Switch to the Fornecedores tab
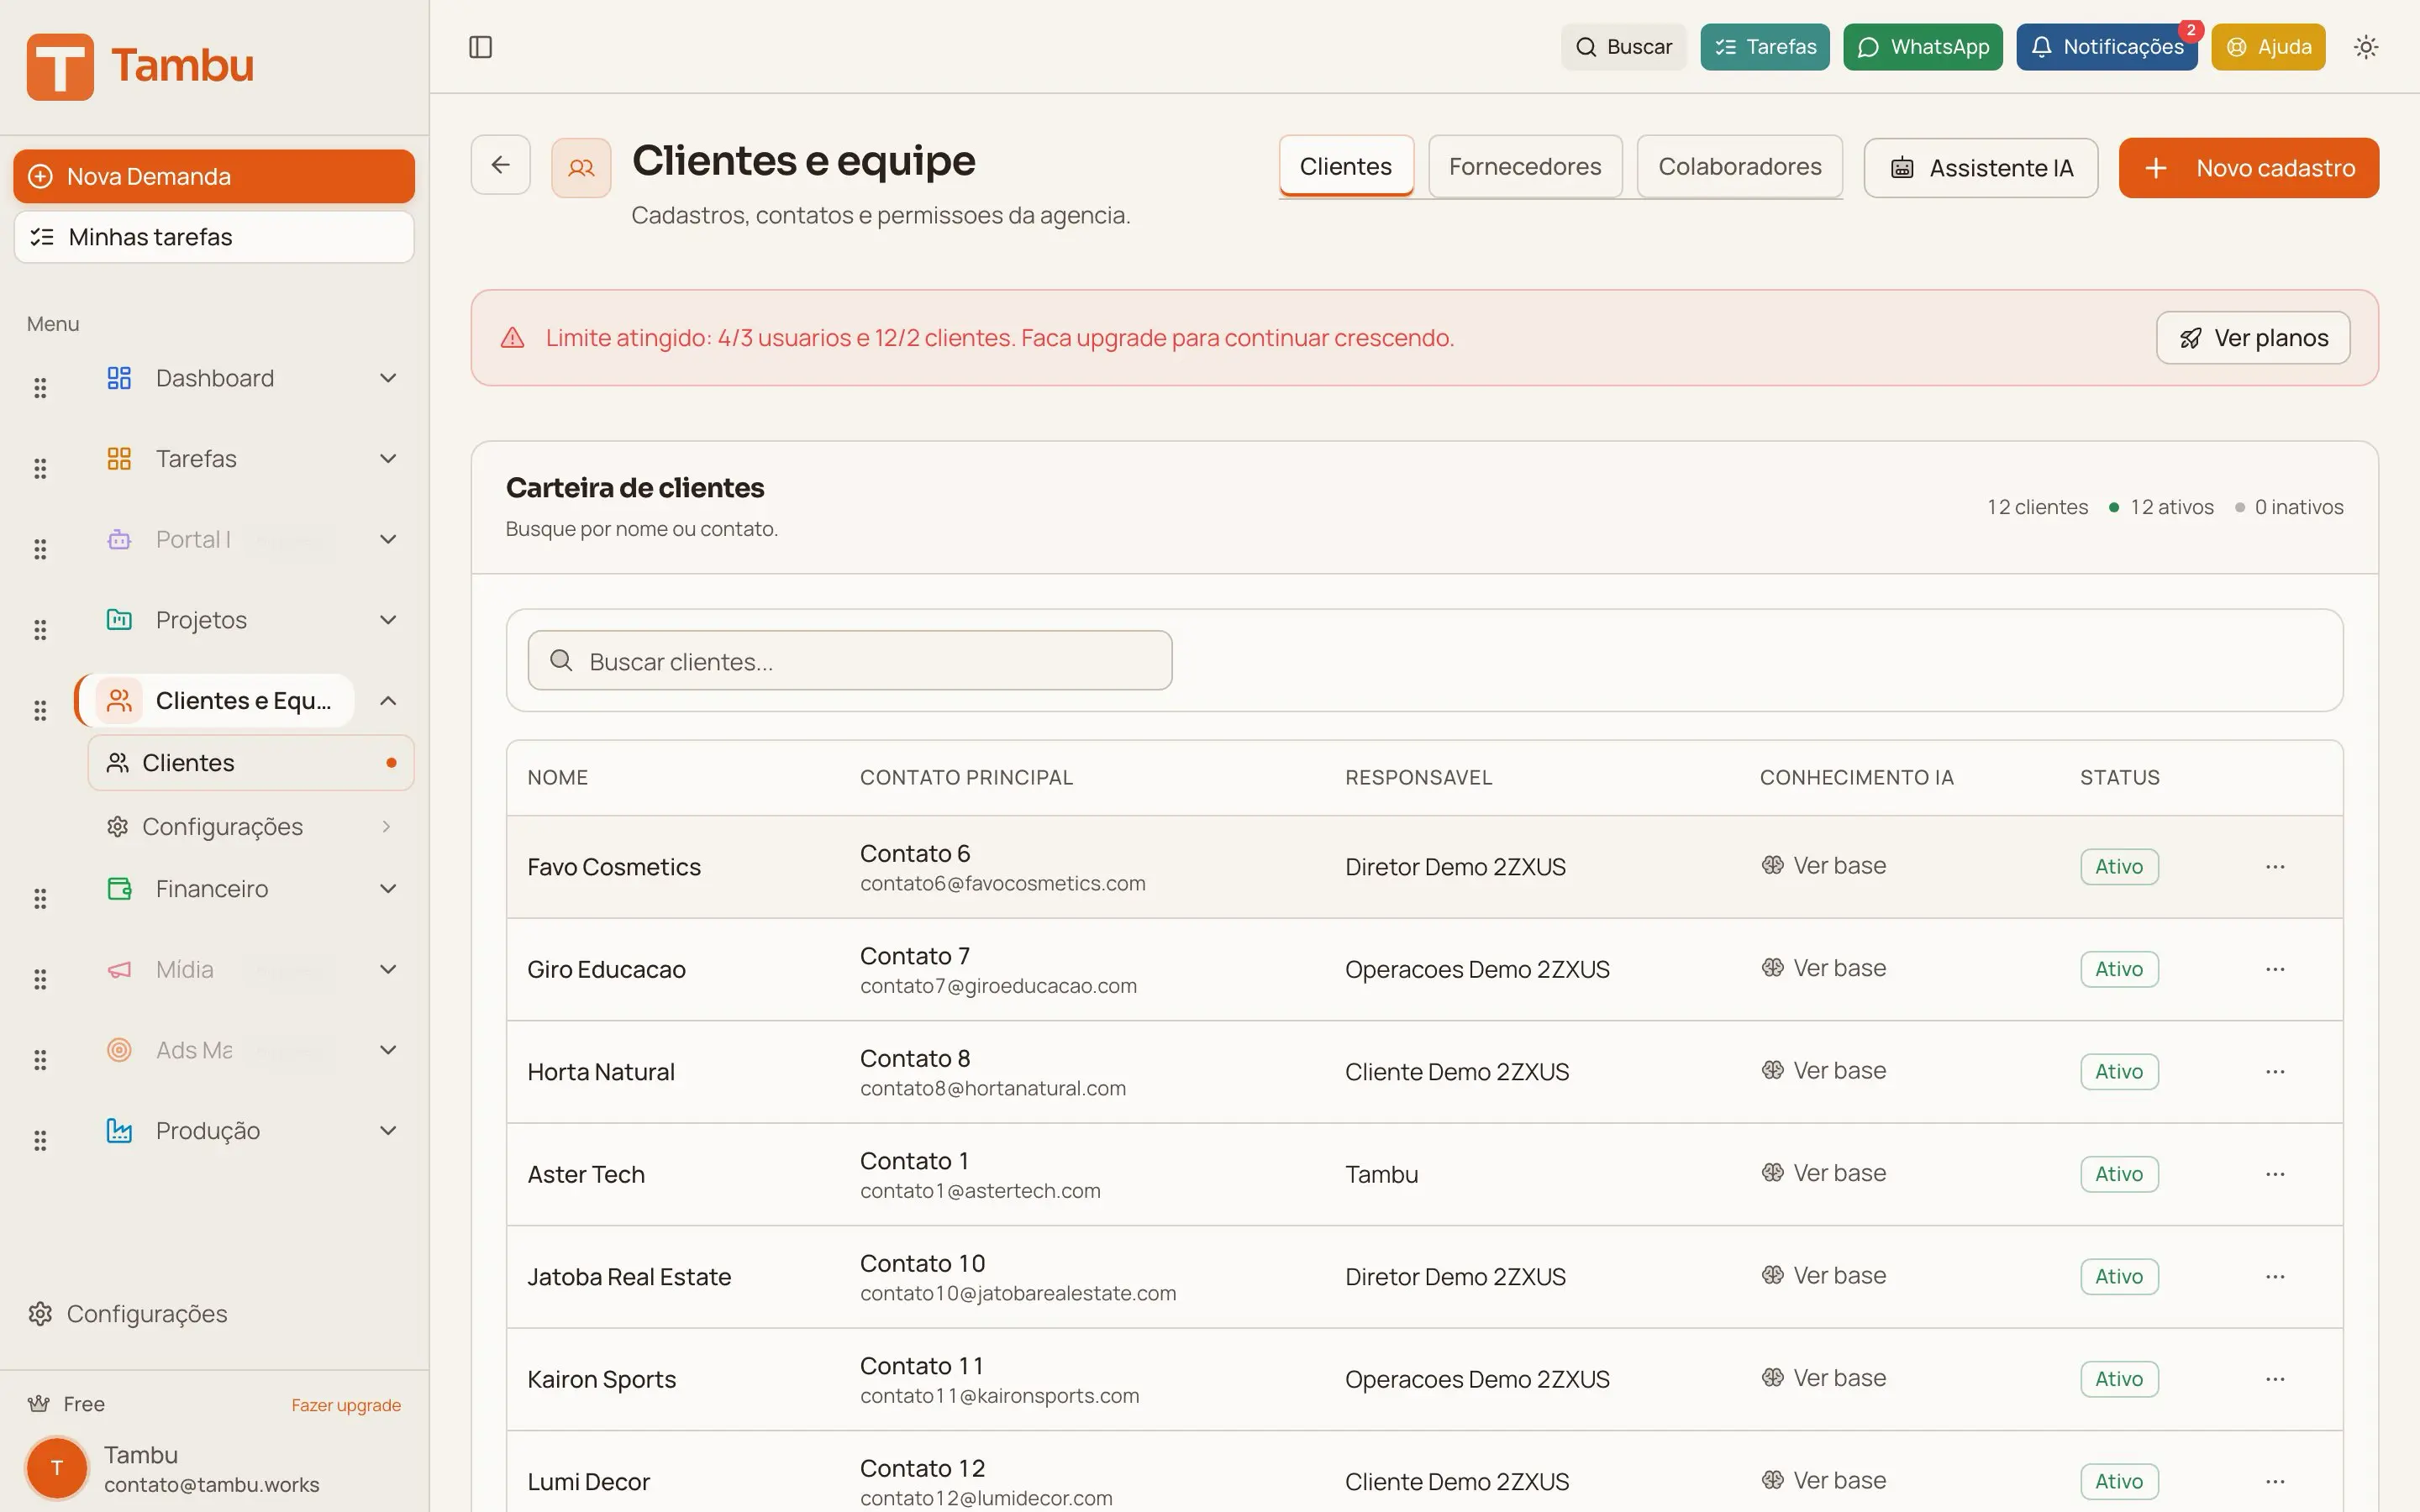Image resolution: width=2420 pixels, height=1512 pixels. tap(1524, 166)
